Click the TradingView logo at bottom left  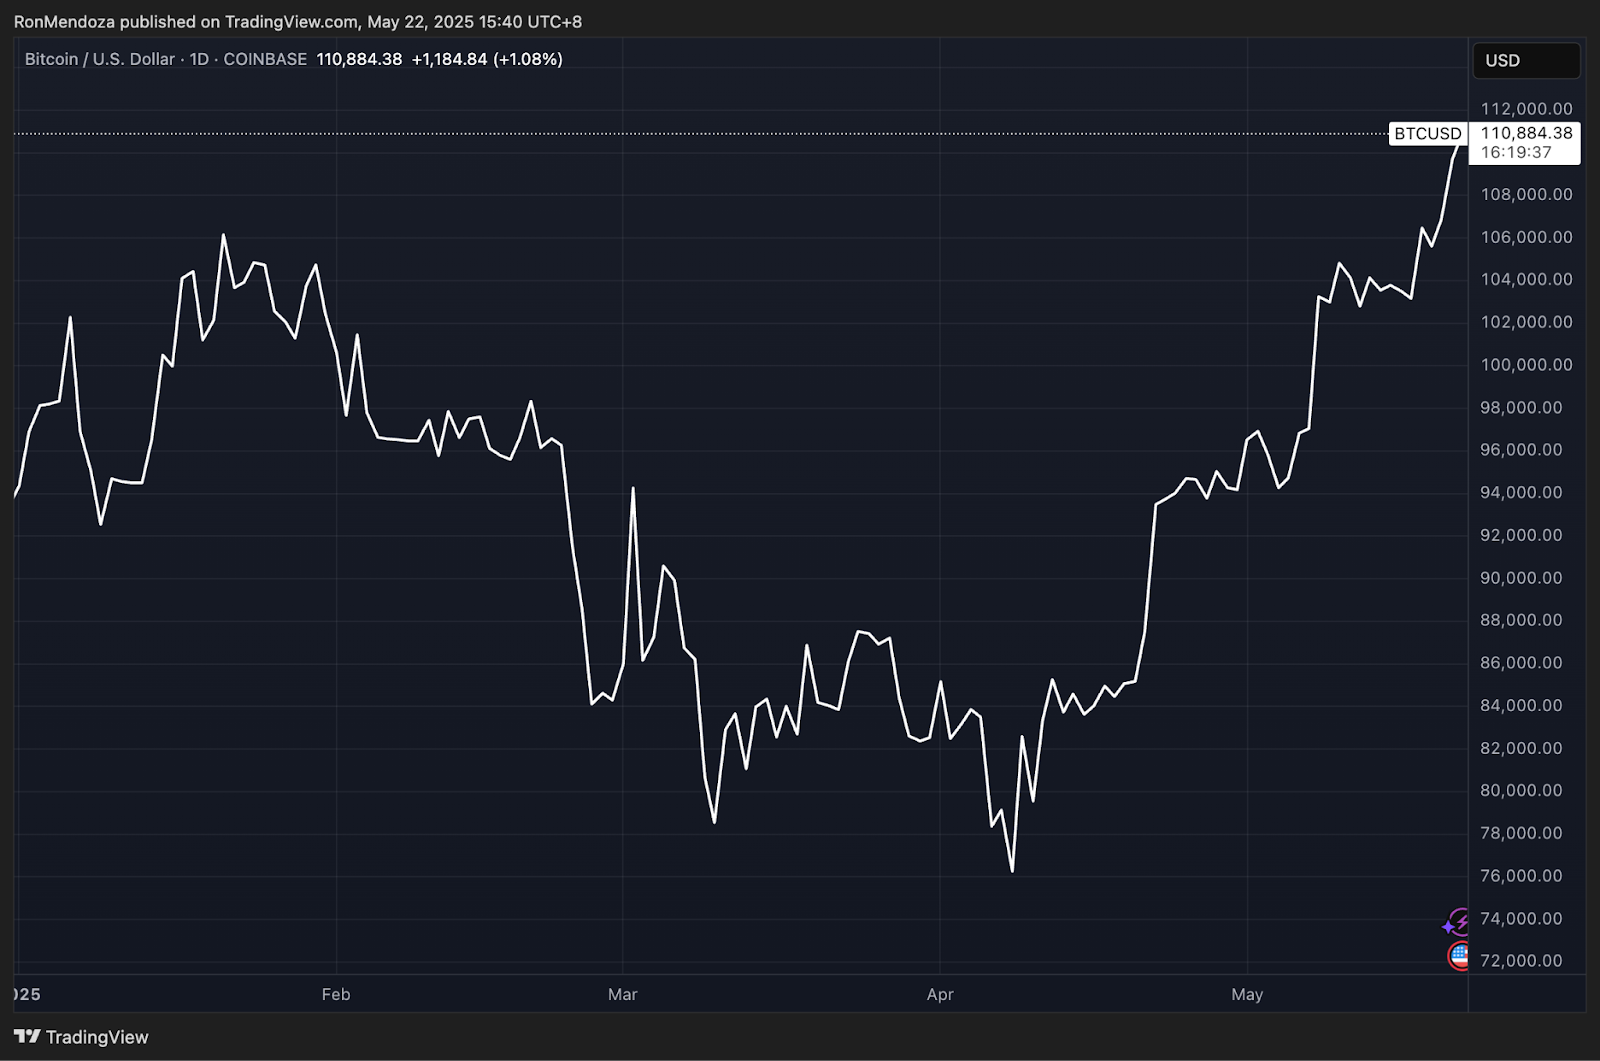coord(81,1037)
